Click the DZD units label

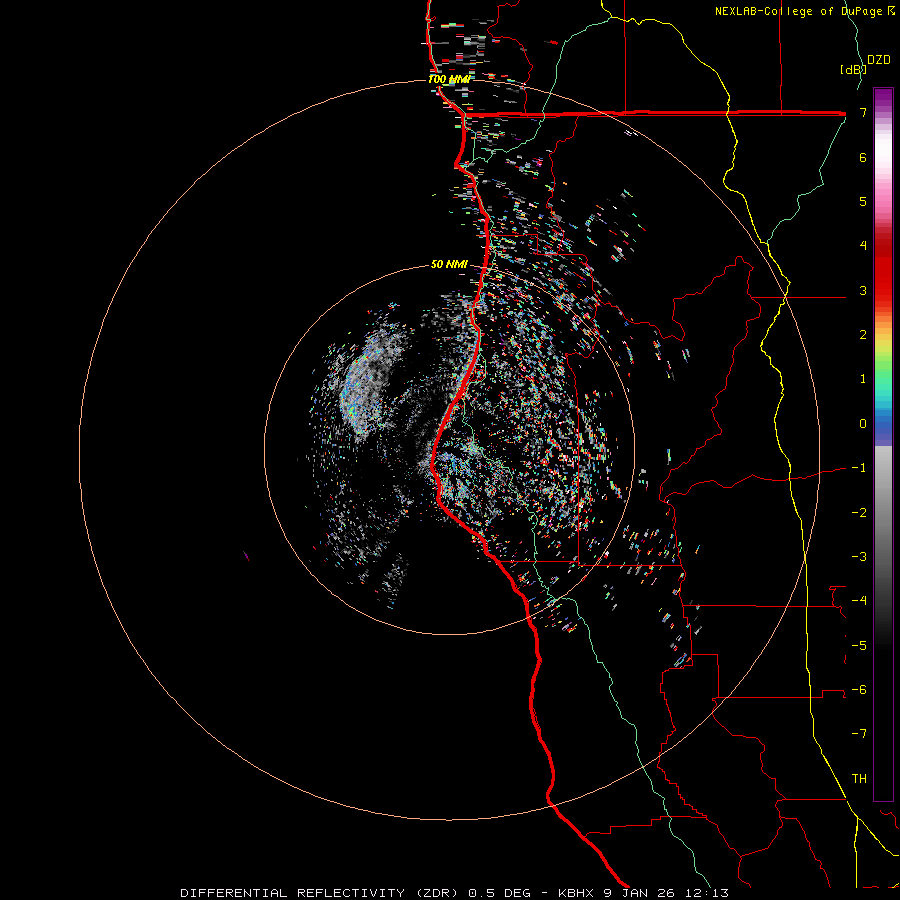click(x=878, y=60)
